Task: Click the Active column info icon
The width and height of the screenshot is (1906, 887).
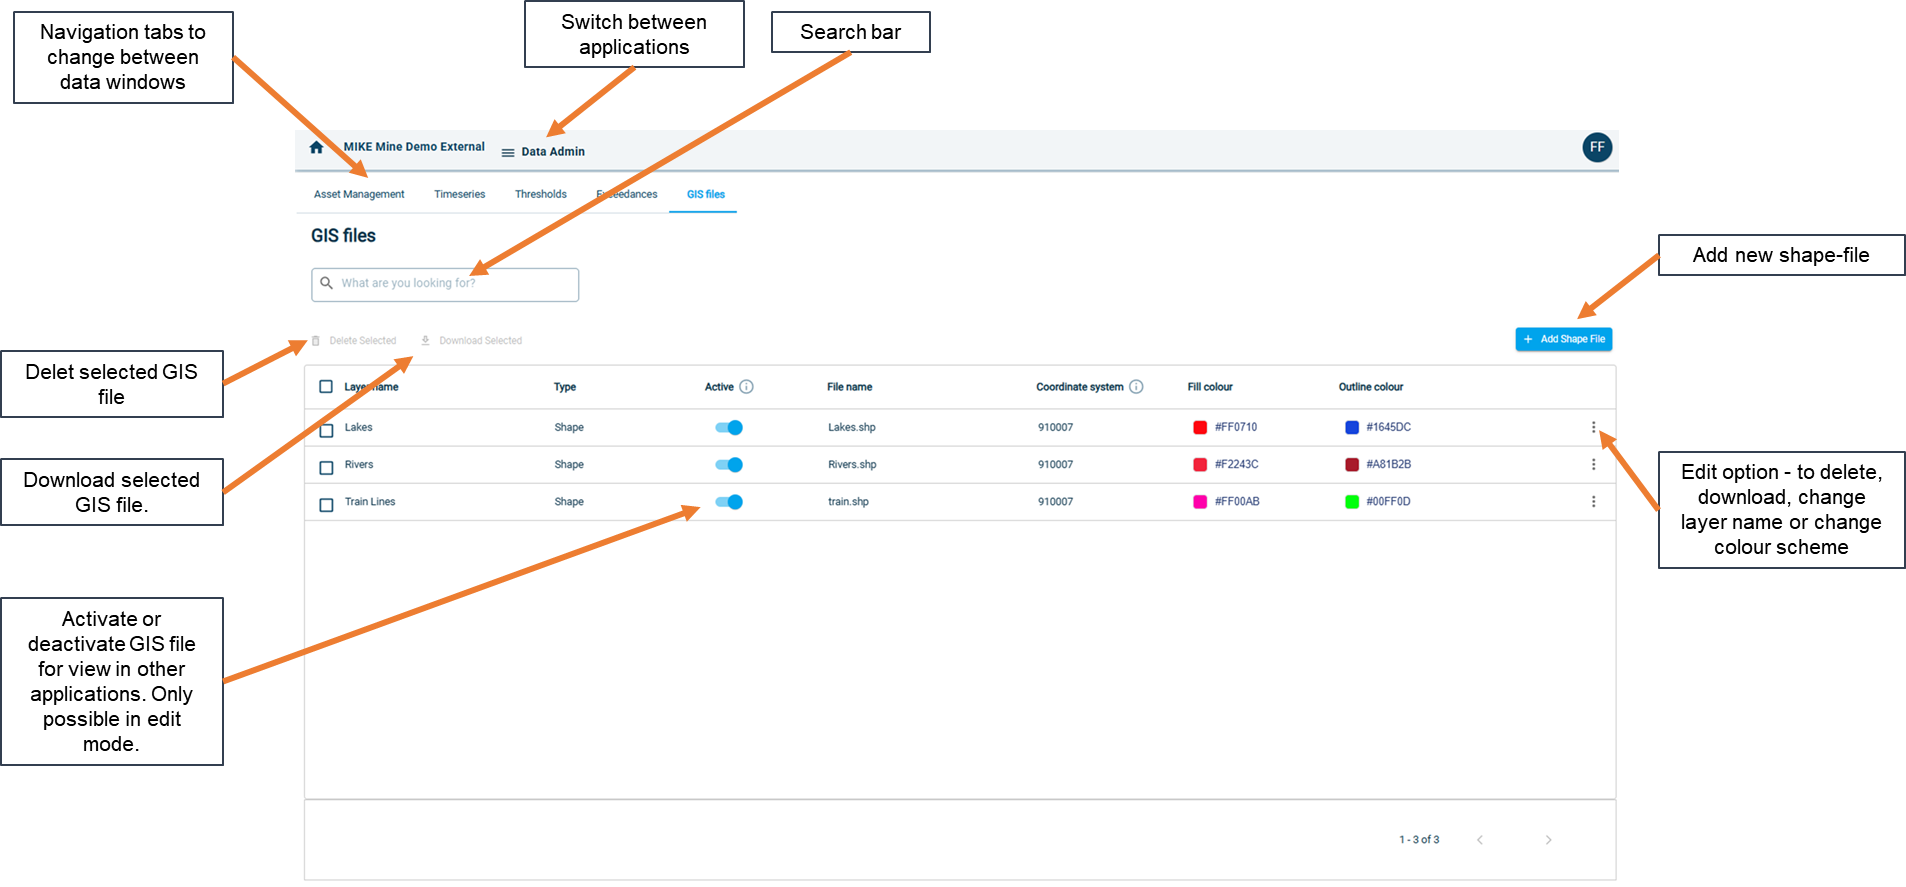Action: (x=746, y=387)
